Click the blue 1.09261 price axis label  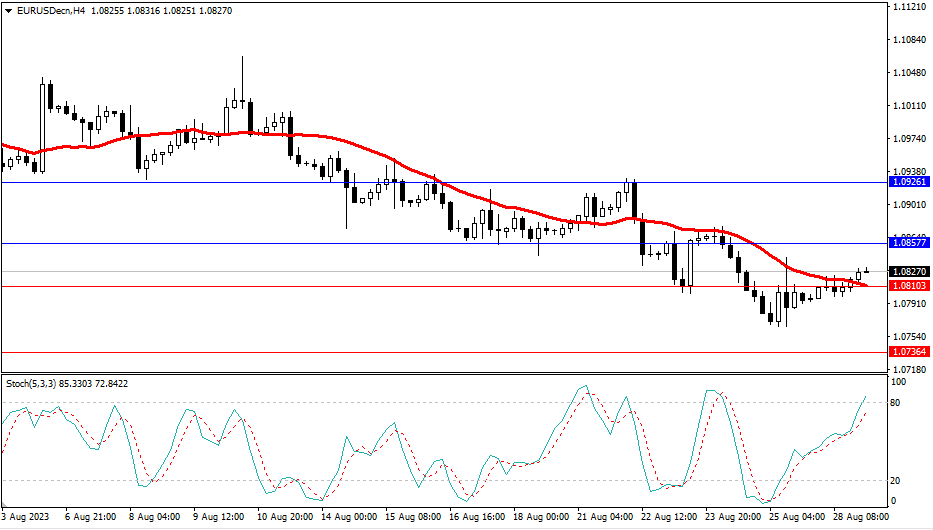[908, 182]
